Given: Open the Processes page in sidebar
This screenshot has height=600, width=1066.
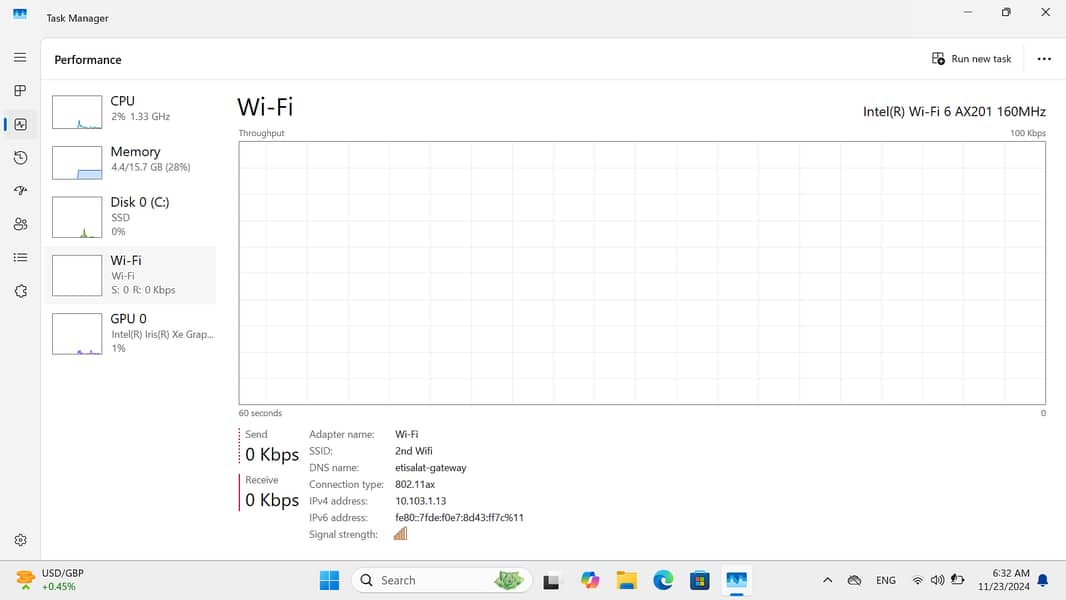Looking at the screenshot, I should point(20,91).
